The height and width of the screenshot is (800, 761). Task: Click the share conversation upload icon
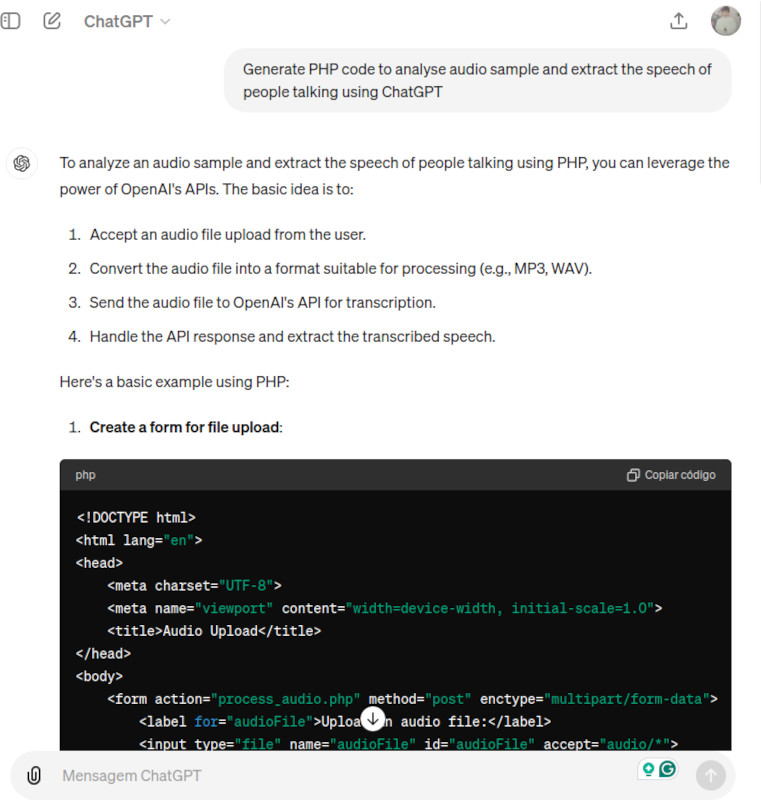point(678,21)
